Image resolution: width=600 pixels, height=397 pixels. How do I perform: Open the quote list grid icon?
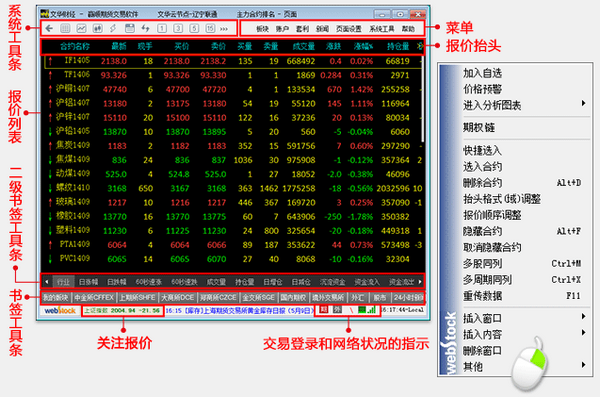(65, 28)
